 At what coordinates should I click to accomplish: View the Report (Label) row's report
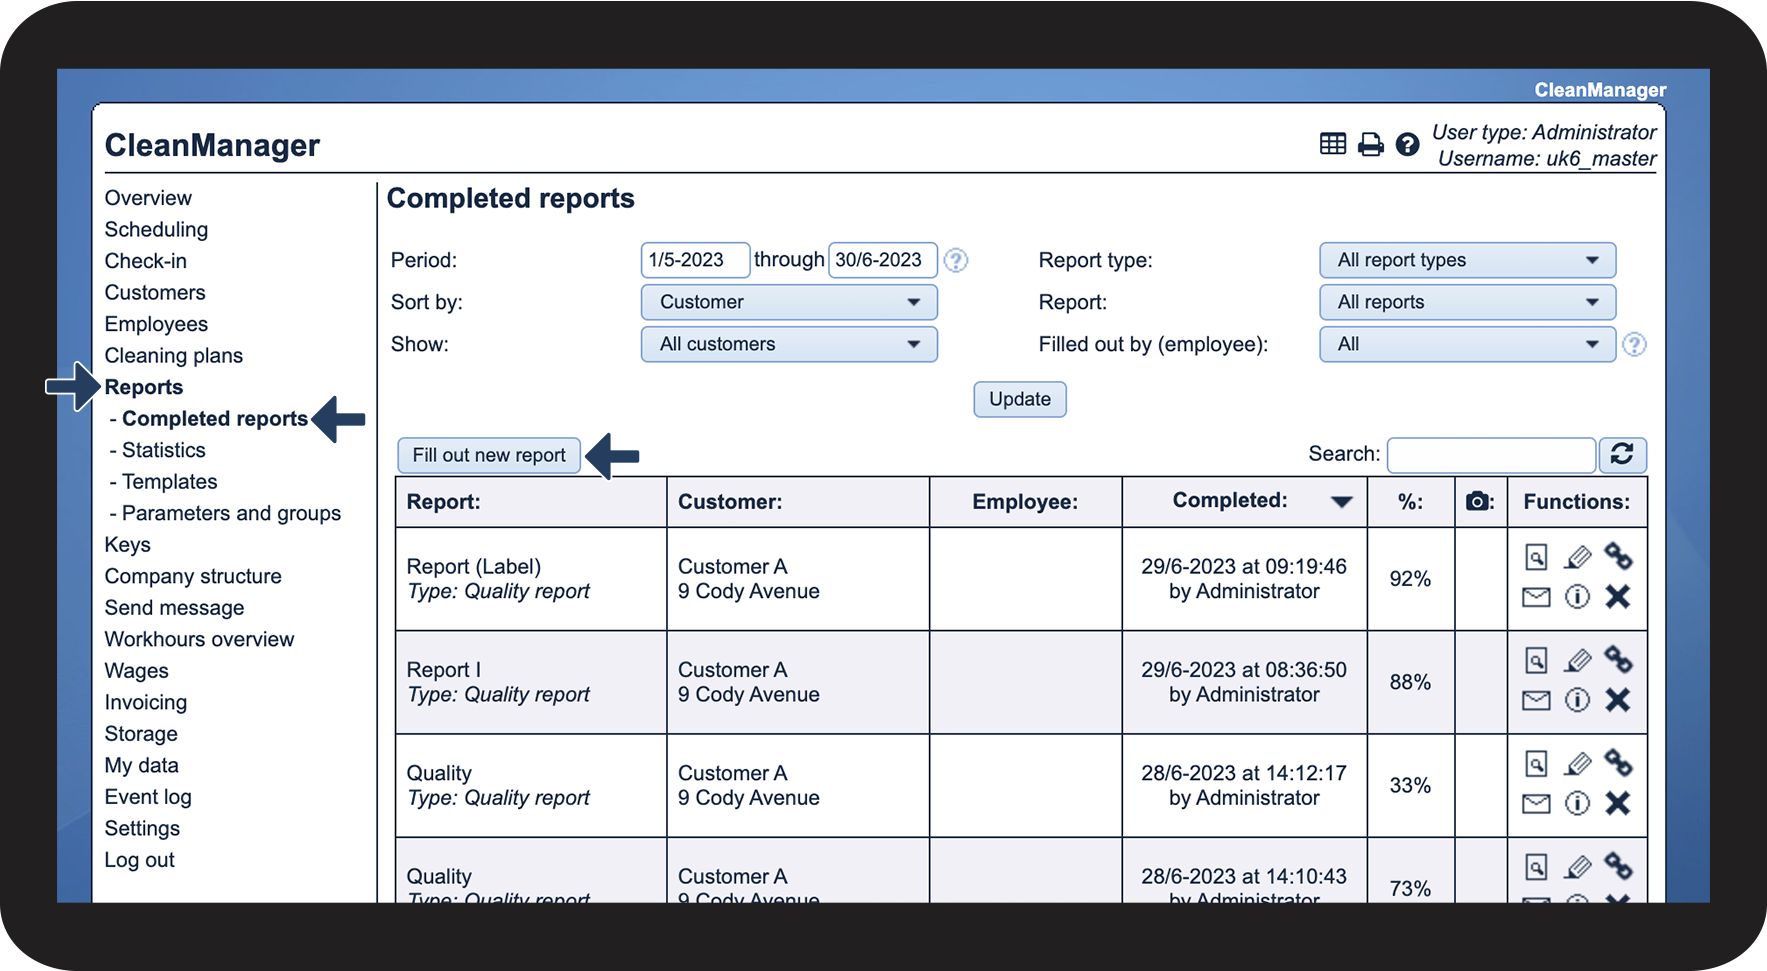point(1536,557)
